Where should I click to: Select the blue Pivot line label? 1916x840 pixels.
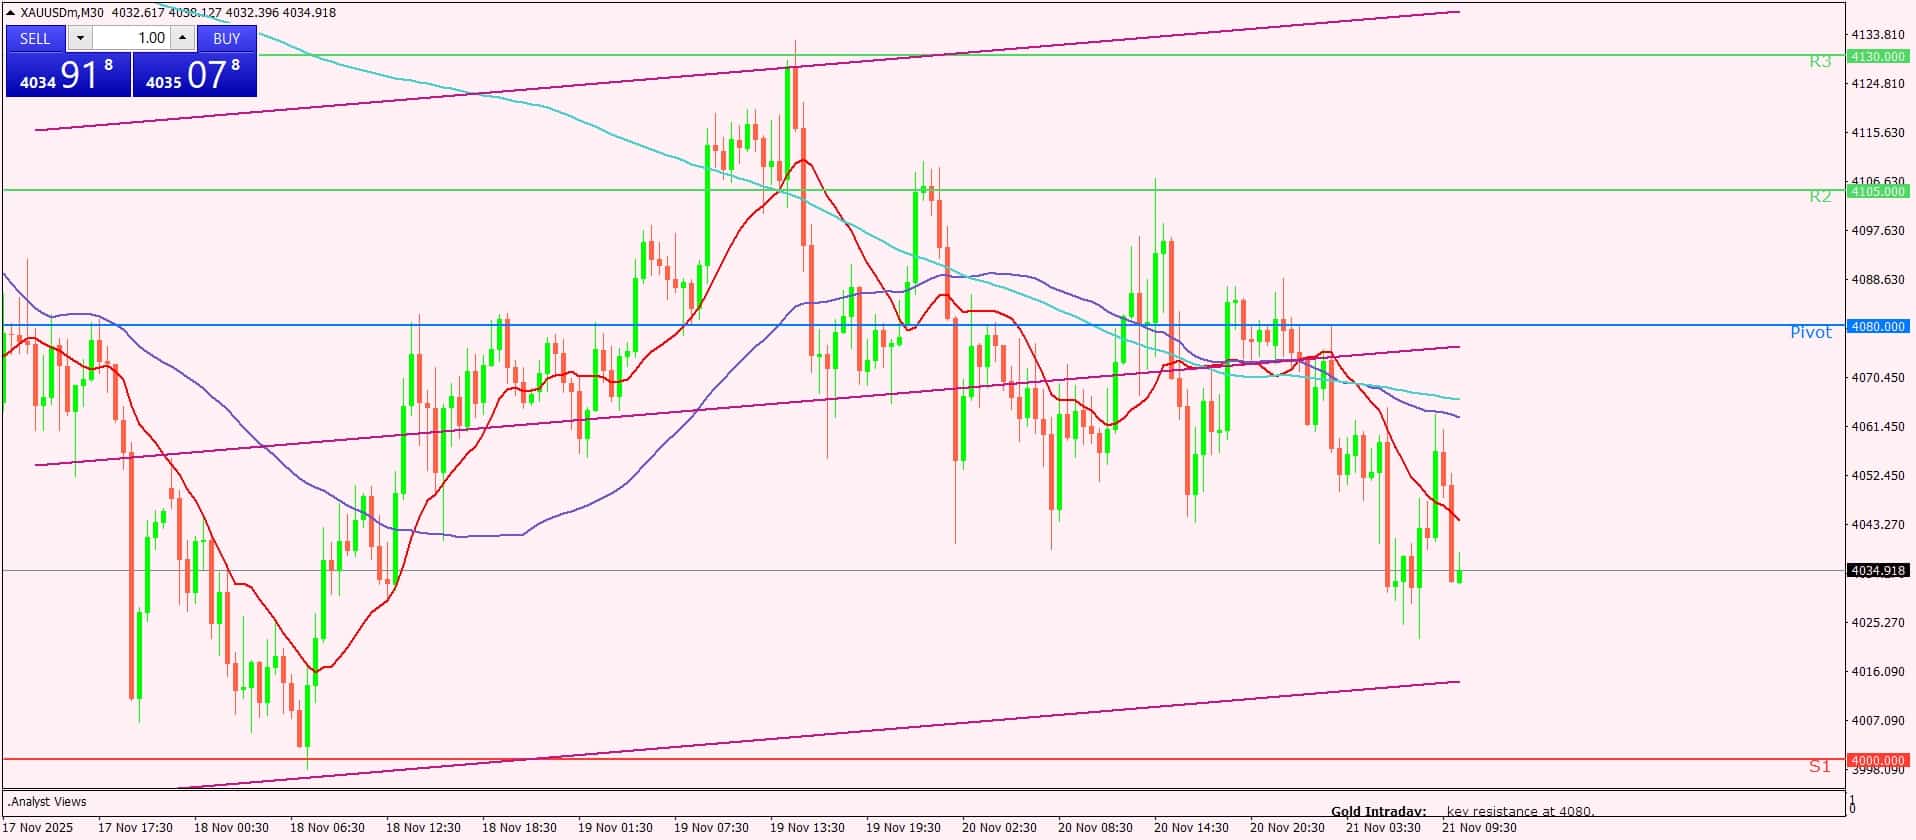coord(1810,332)
